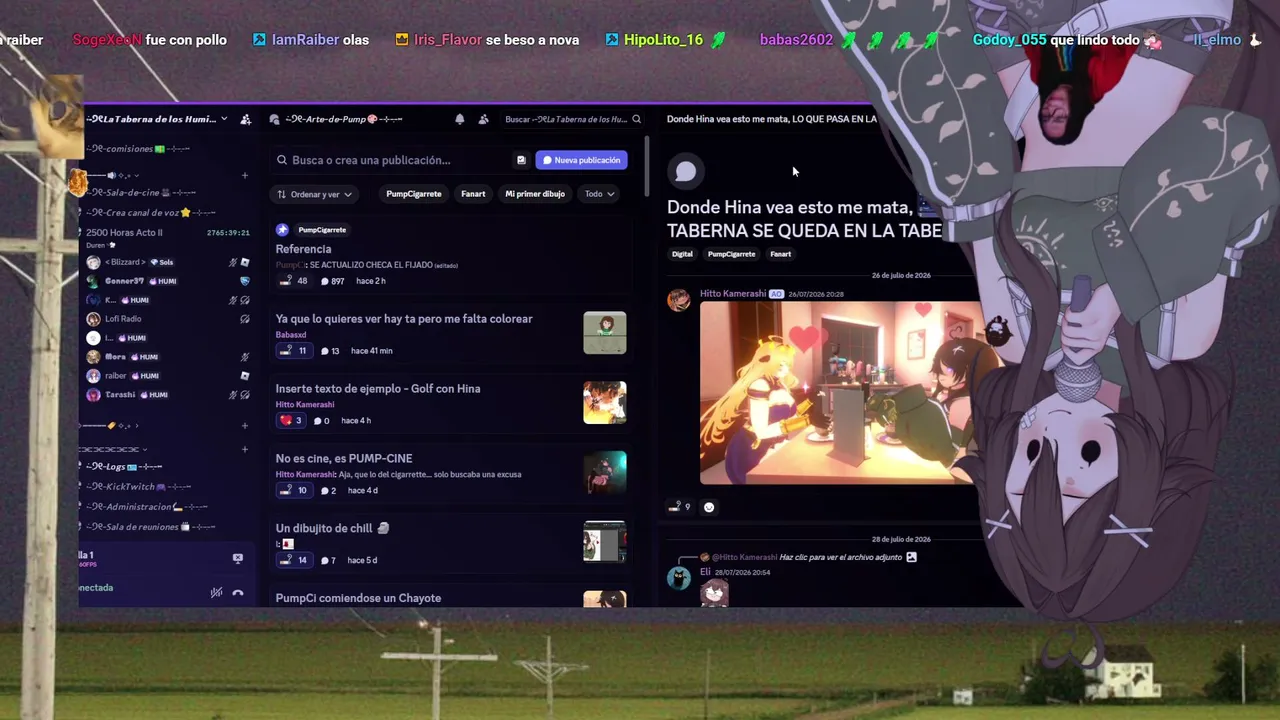Click the Lofi Radio avatar in voice channel
Screen dimensions: 1280x720
pos(93,319)
